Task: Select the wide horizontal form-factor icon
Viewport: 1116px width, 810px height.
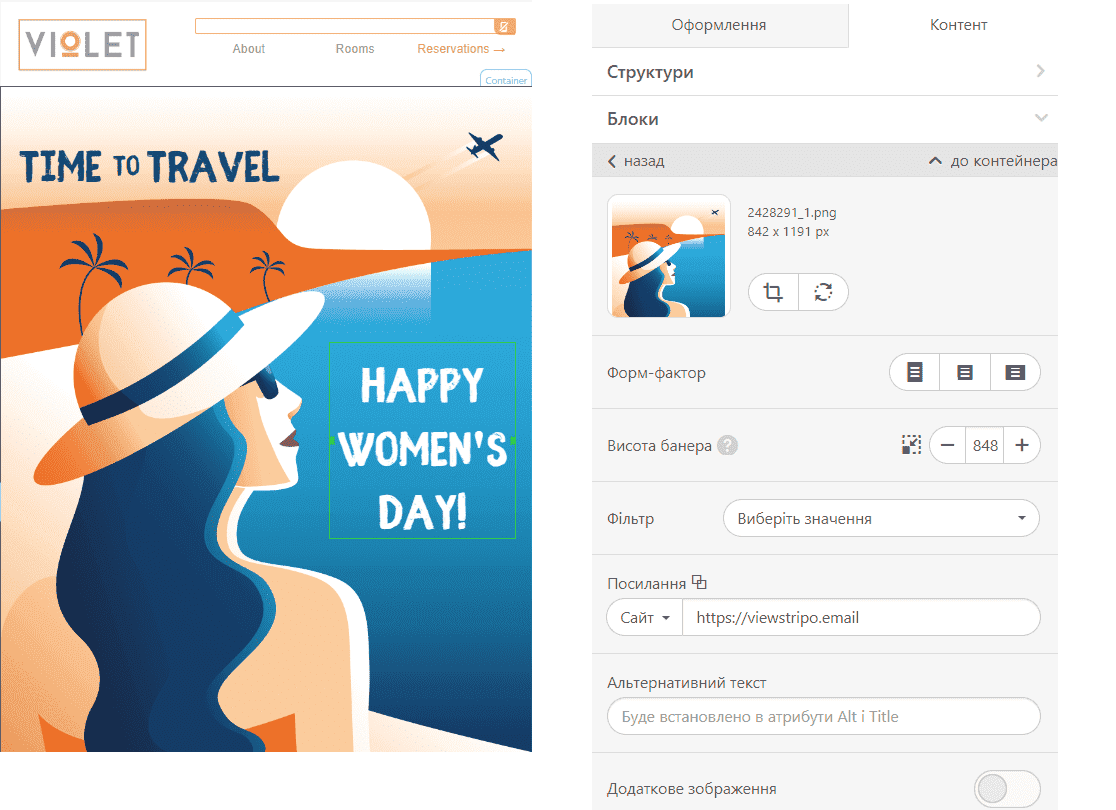Action: [1015, 372]
